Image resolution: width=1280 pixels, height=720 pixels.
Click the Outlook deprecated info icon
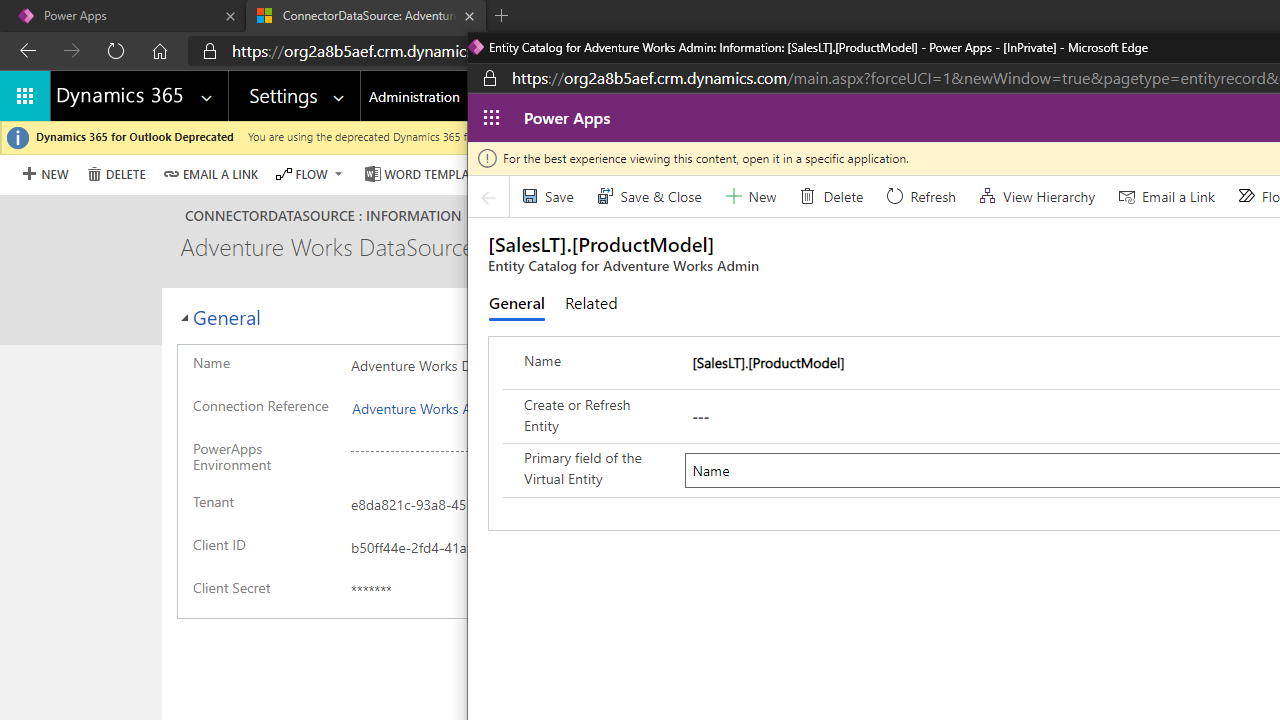pos(18,138)
